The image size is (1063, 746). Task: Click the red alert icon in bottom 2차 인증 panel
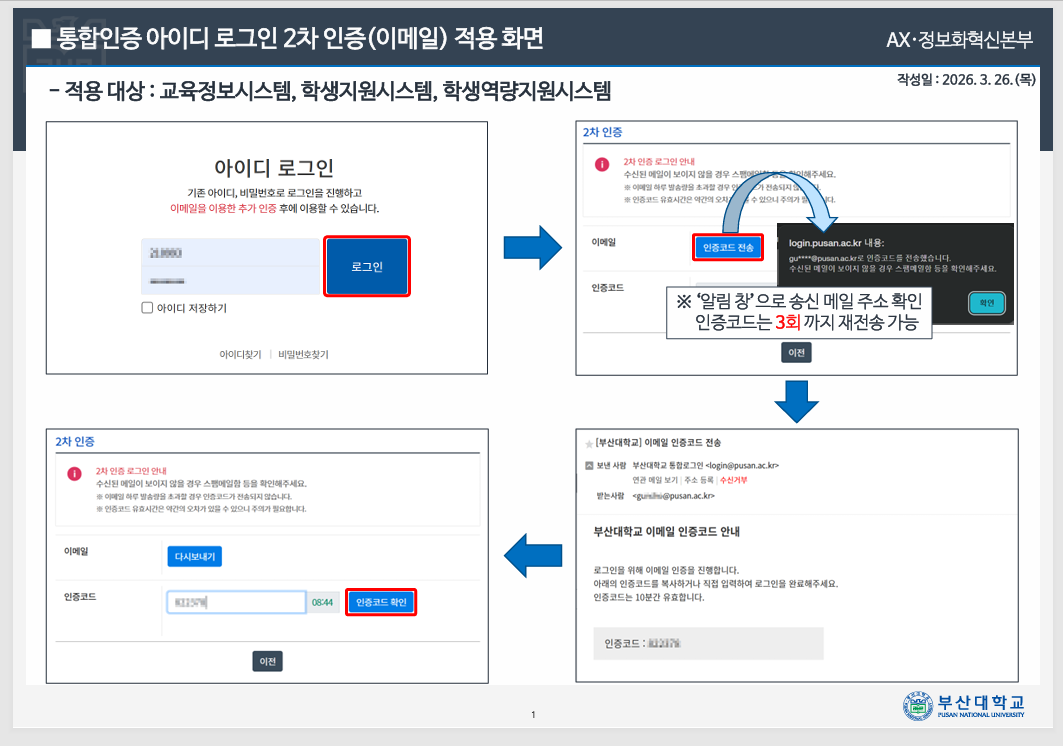click(74, 474)
